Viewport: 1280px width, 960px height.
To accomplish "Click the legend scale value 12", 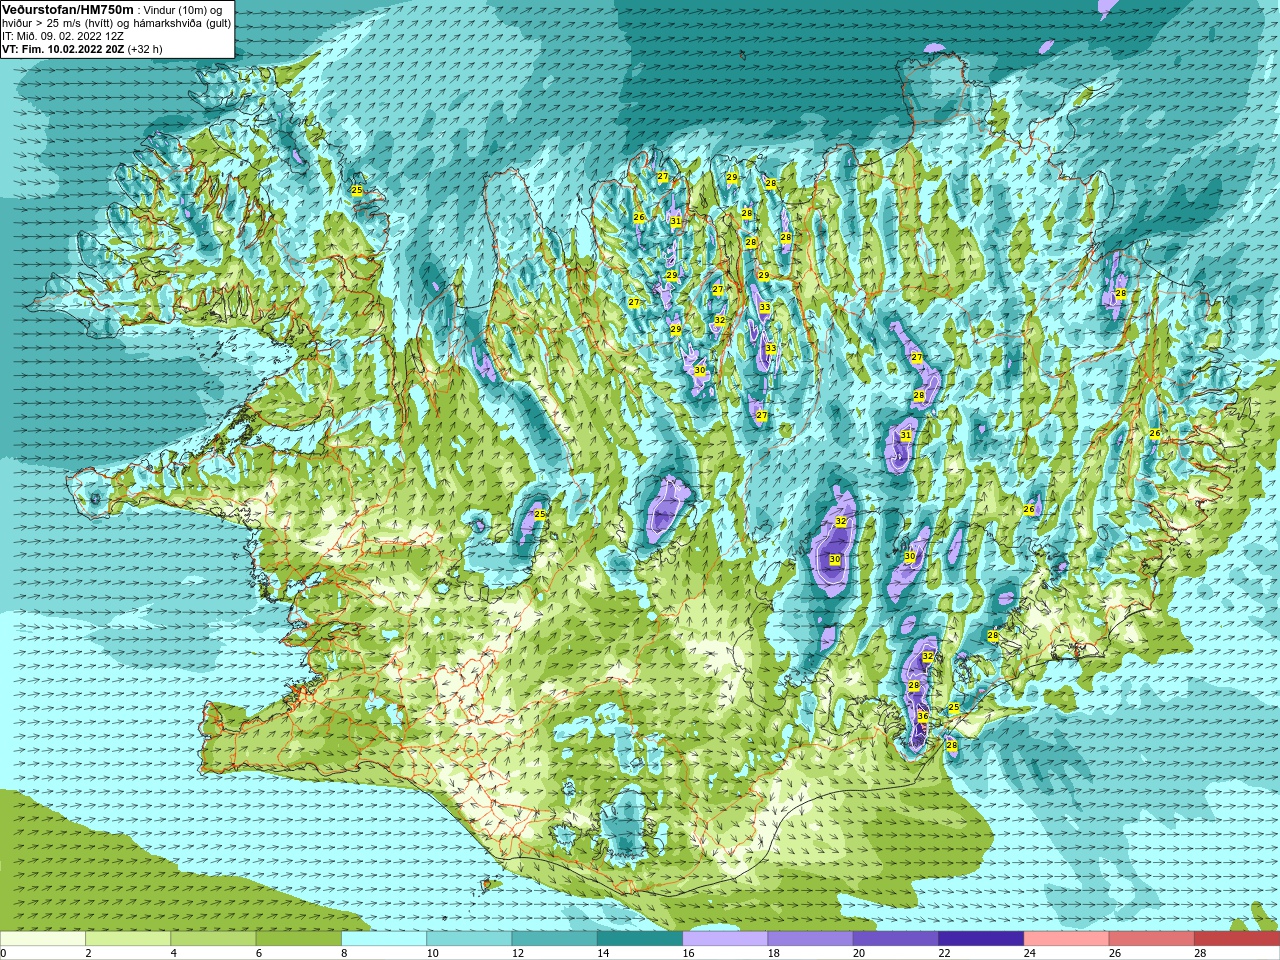I will (x=518, y=953).
